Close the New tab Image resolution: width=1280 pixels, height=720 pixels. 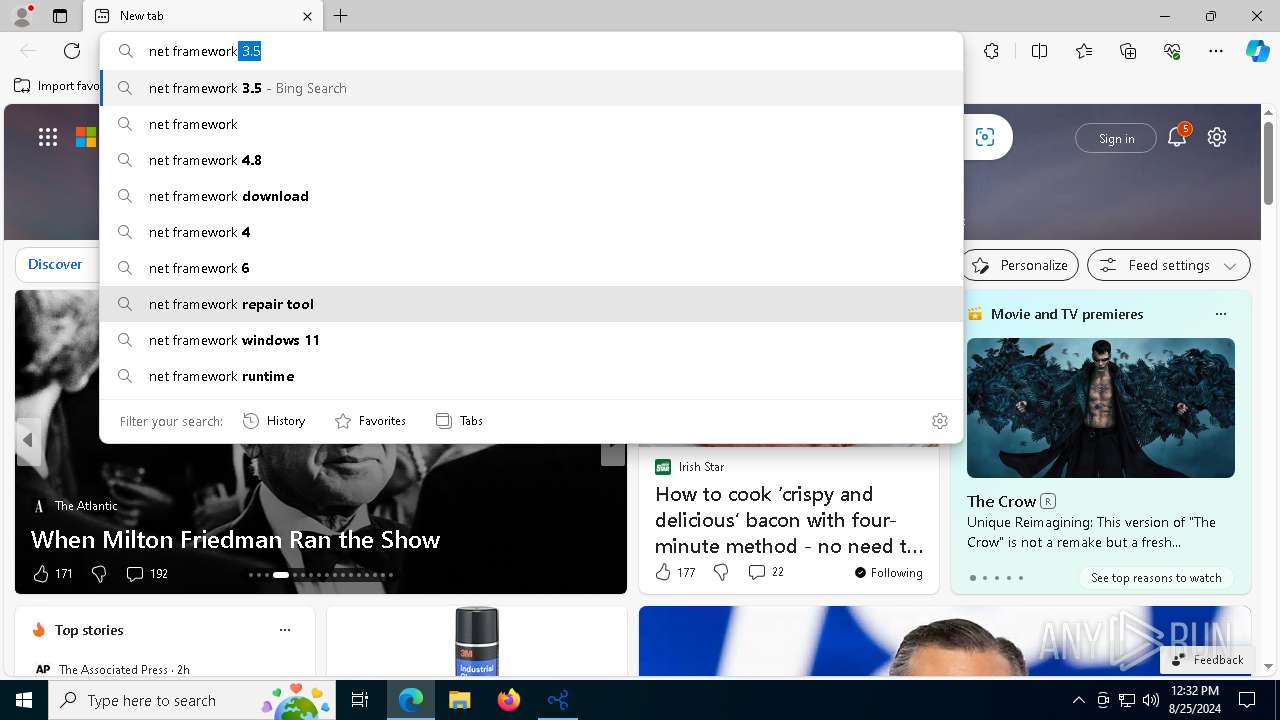point(307,16)
